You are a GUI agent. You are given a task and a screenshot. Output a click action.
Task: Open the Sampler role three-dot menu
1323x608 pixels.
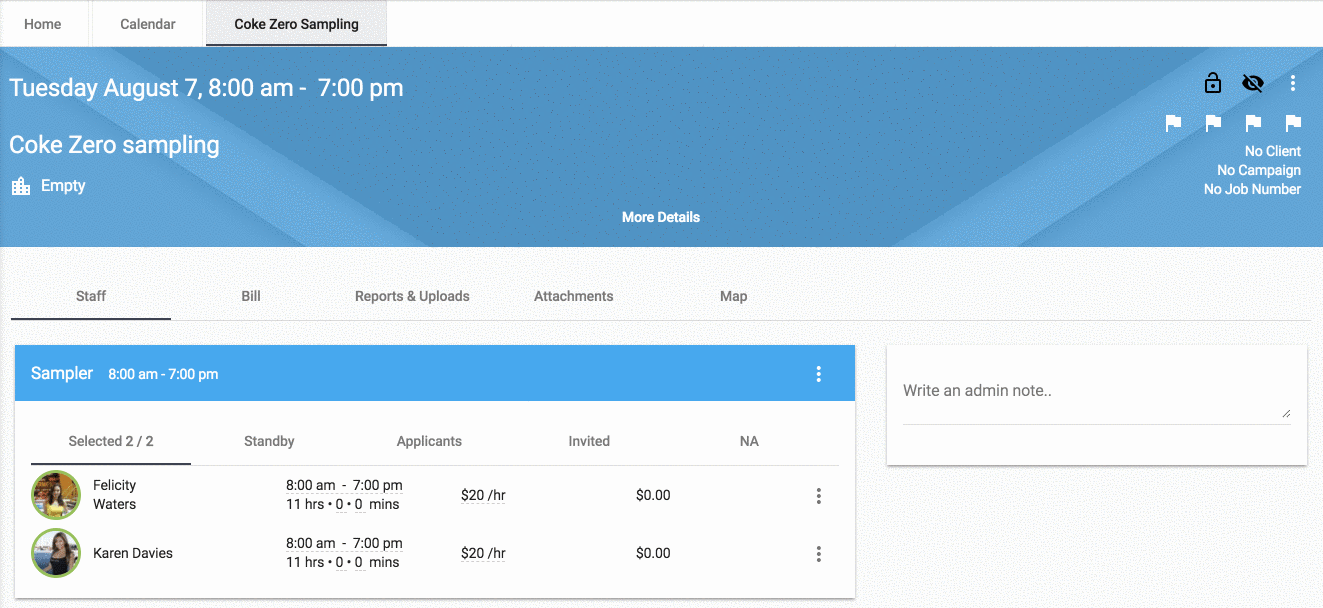point(819,374)
